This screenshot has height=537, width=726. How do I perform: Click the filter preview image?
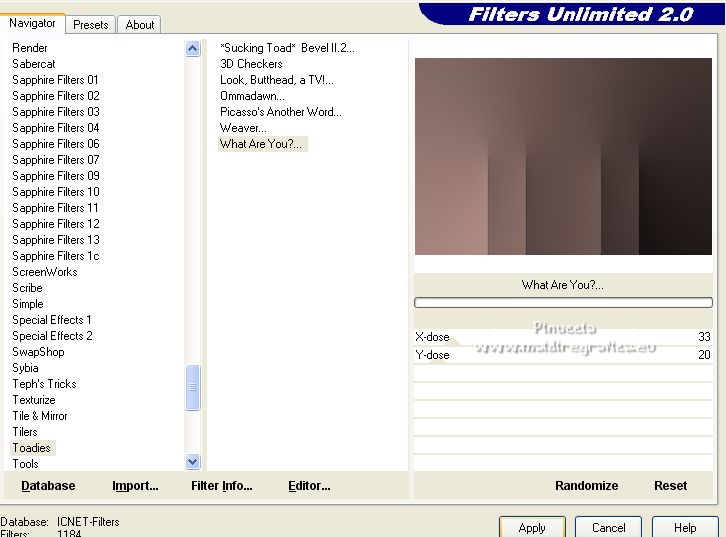tap(563, 156)
